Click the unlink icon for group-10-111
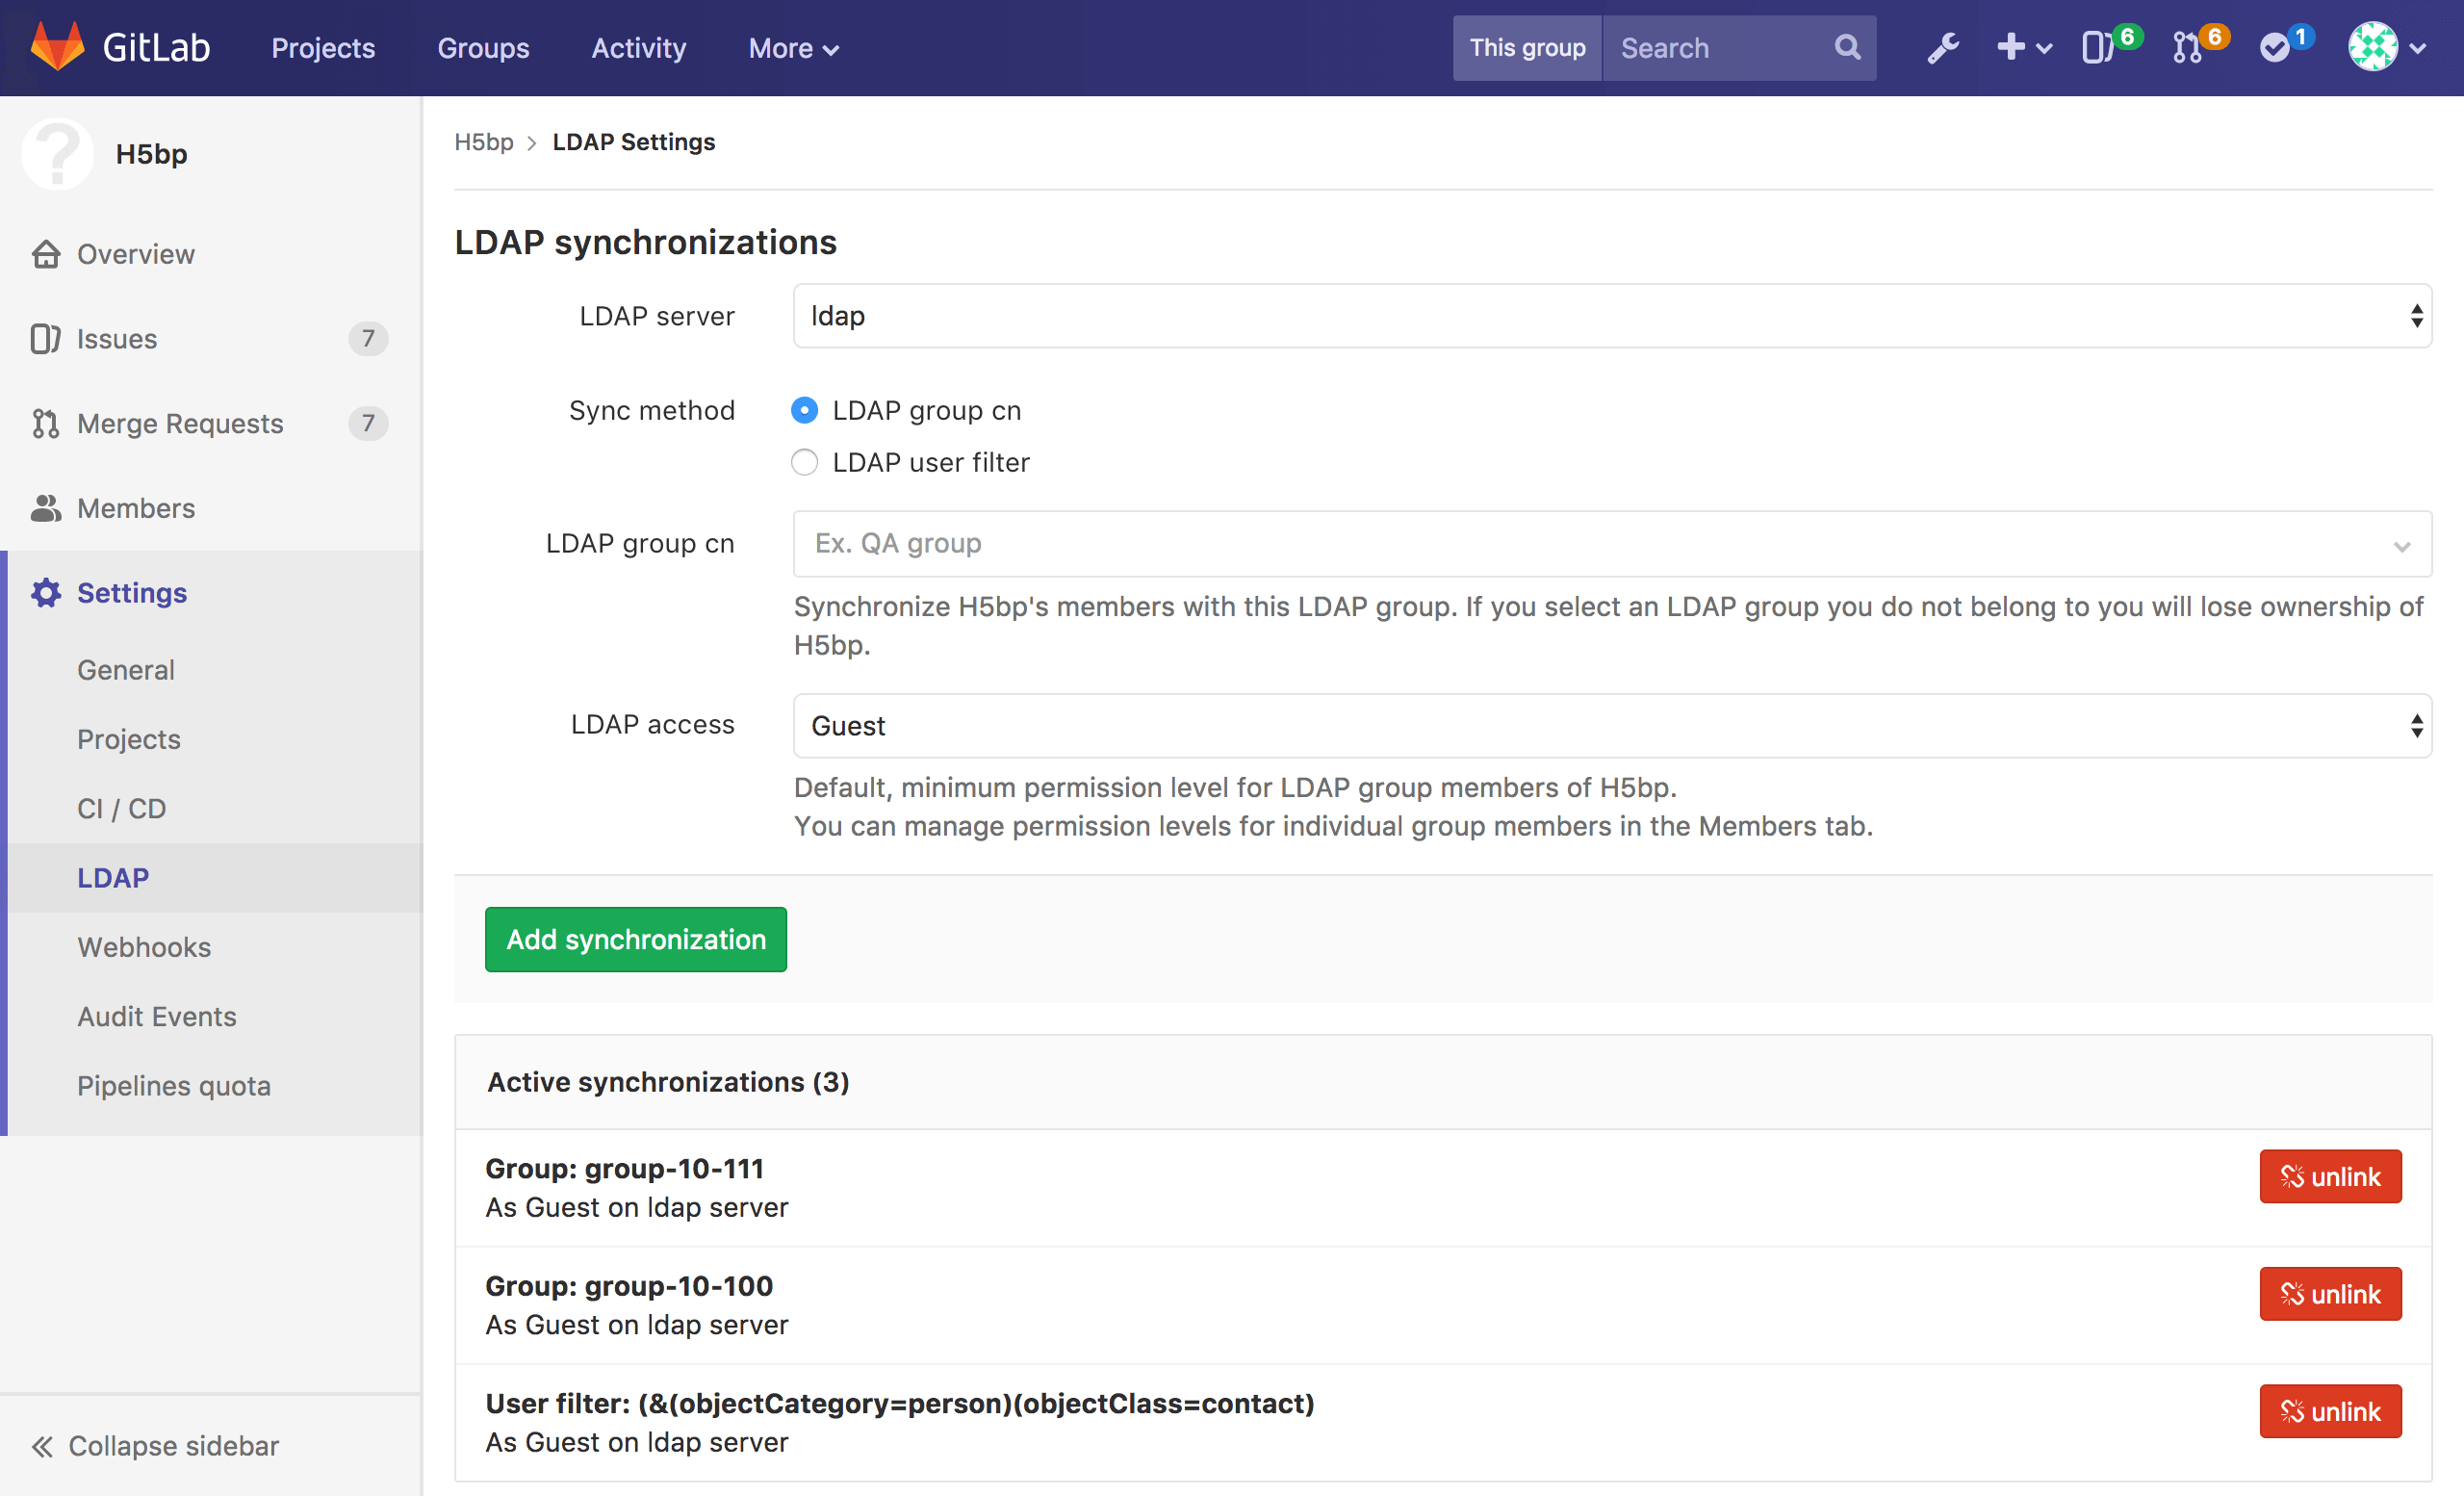 (2290, 1175)
